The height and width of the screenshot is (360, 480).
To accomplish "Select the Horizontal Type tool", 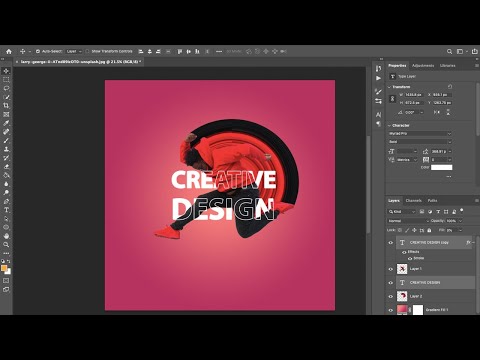I will 6,210.
